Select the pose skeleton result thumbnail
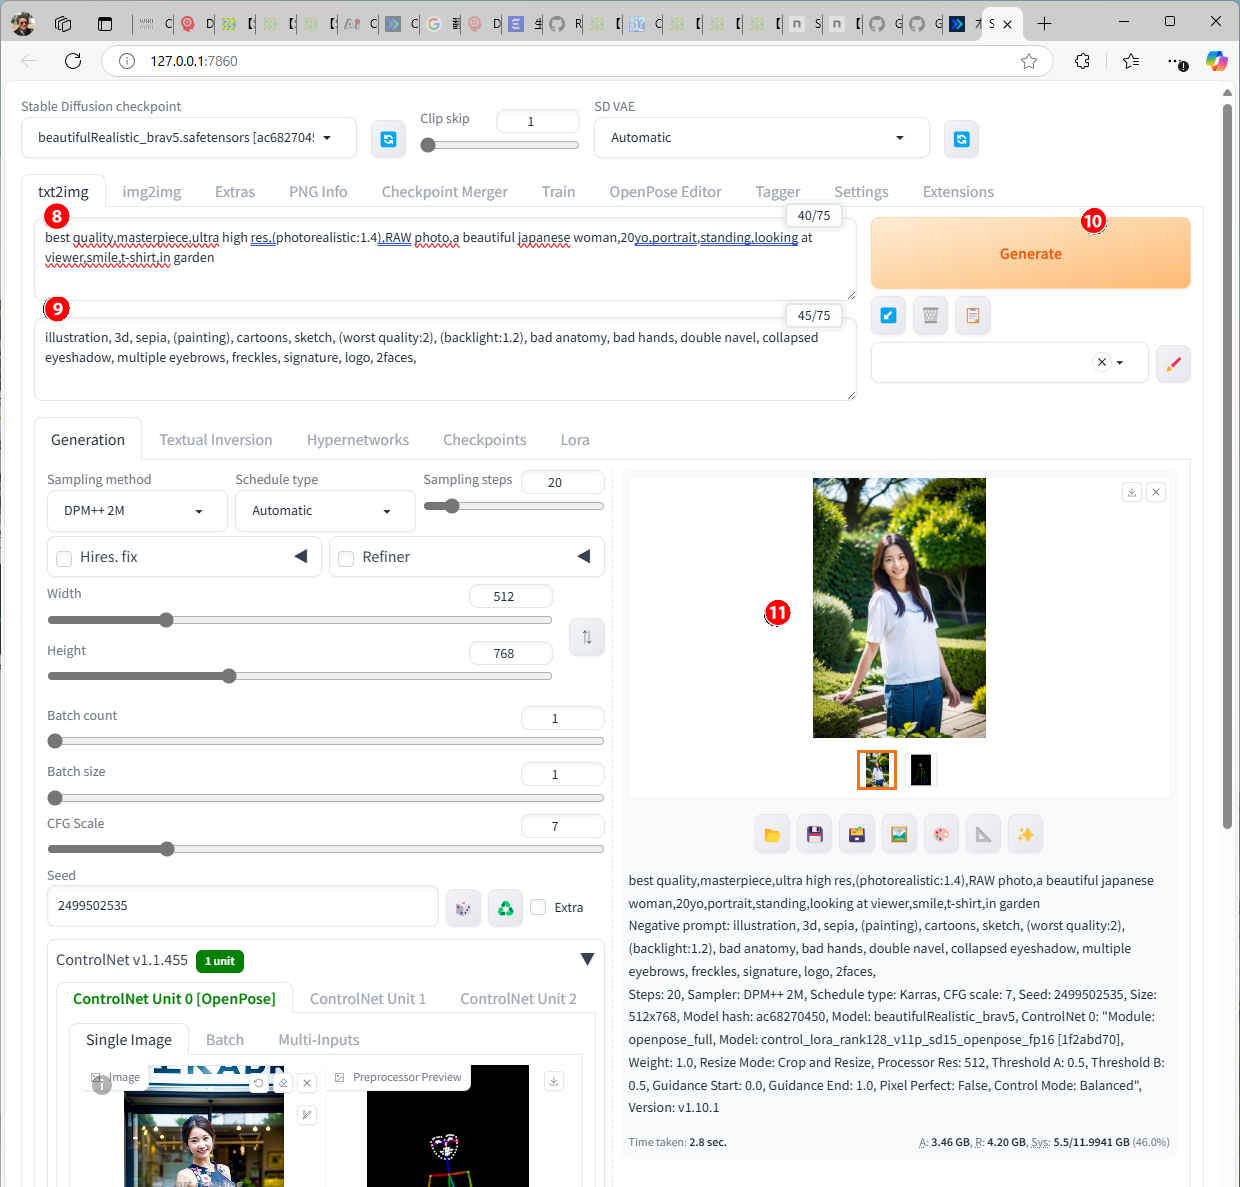Viewport: 1240px width, 1187px height. tap(920, 770)
